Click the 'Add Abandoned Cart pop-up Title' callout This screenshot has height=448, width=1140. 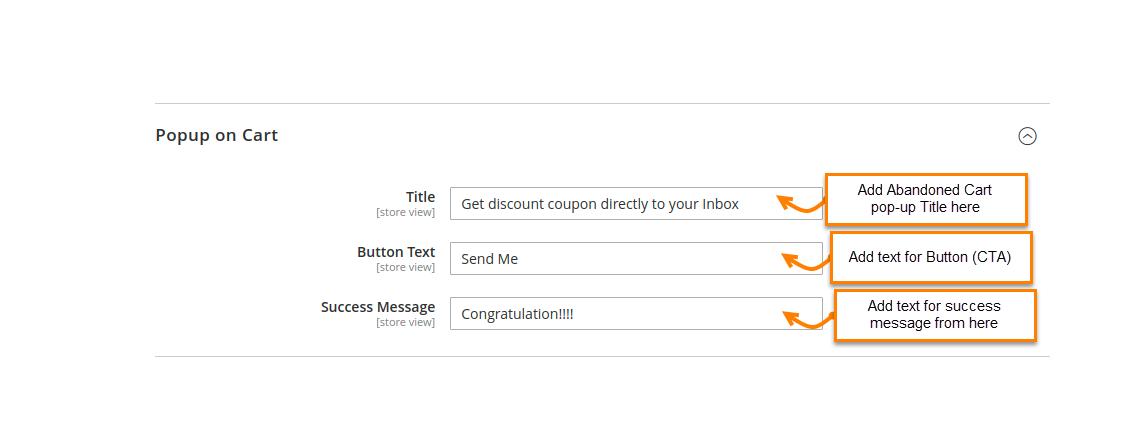925,198
